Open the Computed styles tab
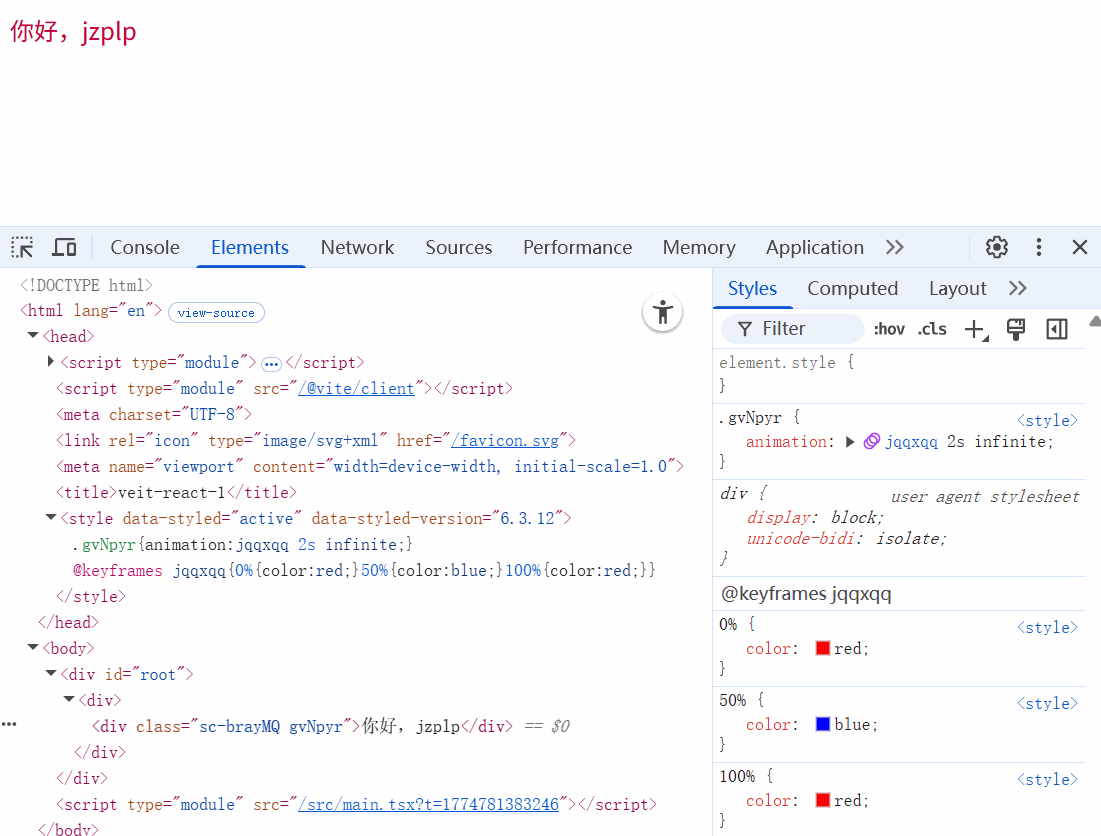 click(x=852, y=288)
